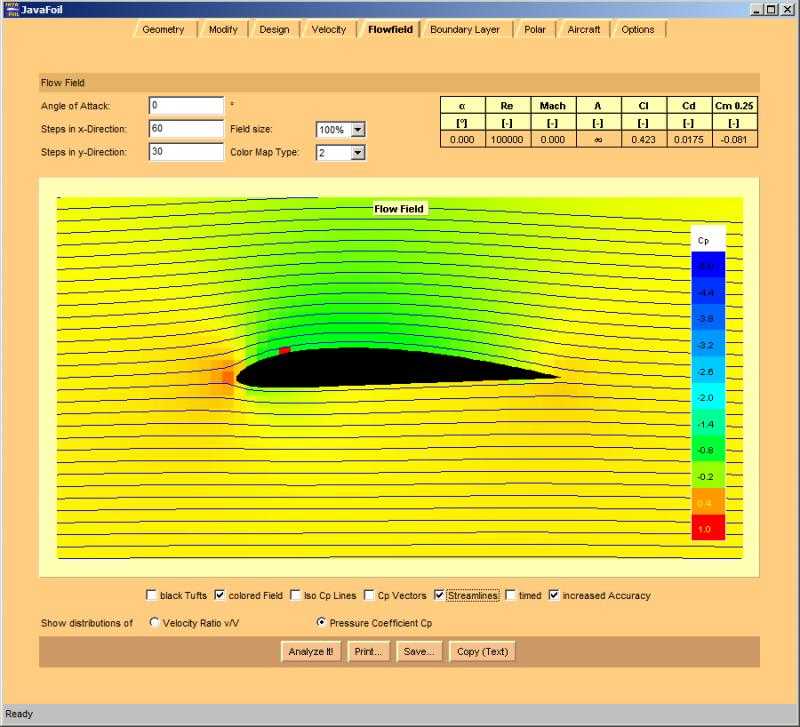
Task: Disable the colored Field checkbox
Action: 220,595
